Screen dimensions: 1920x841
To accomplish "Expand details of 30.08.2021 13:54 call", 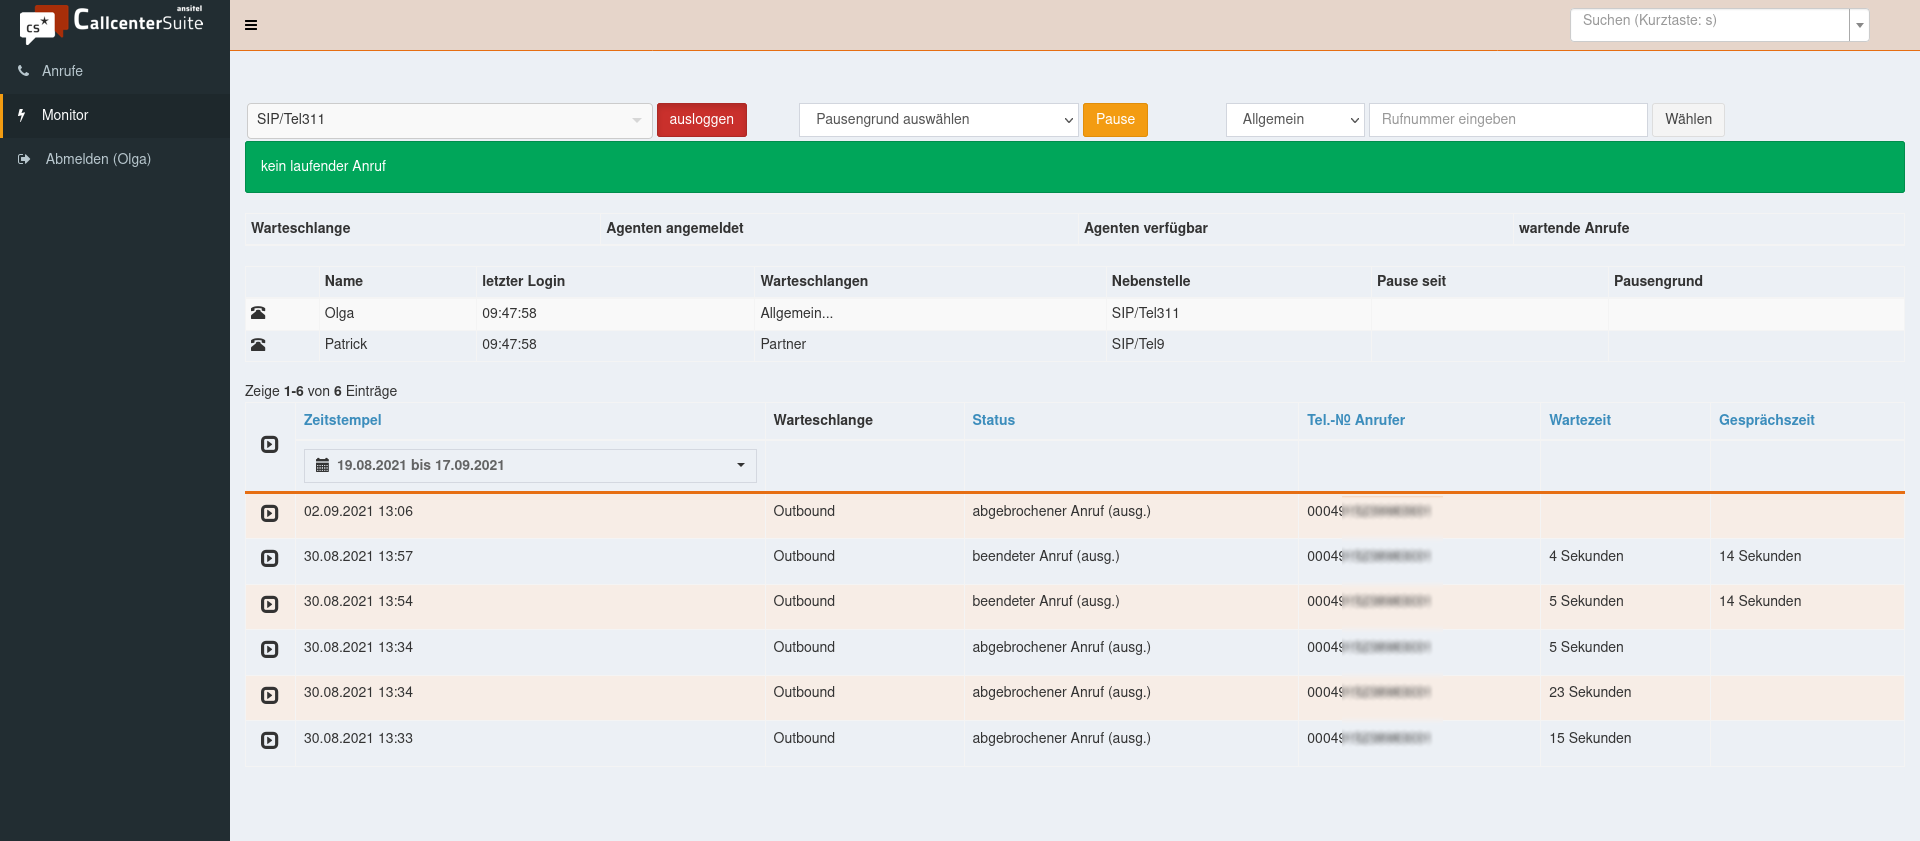I will [269, 604].
